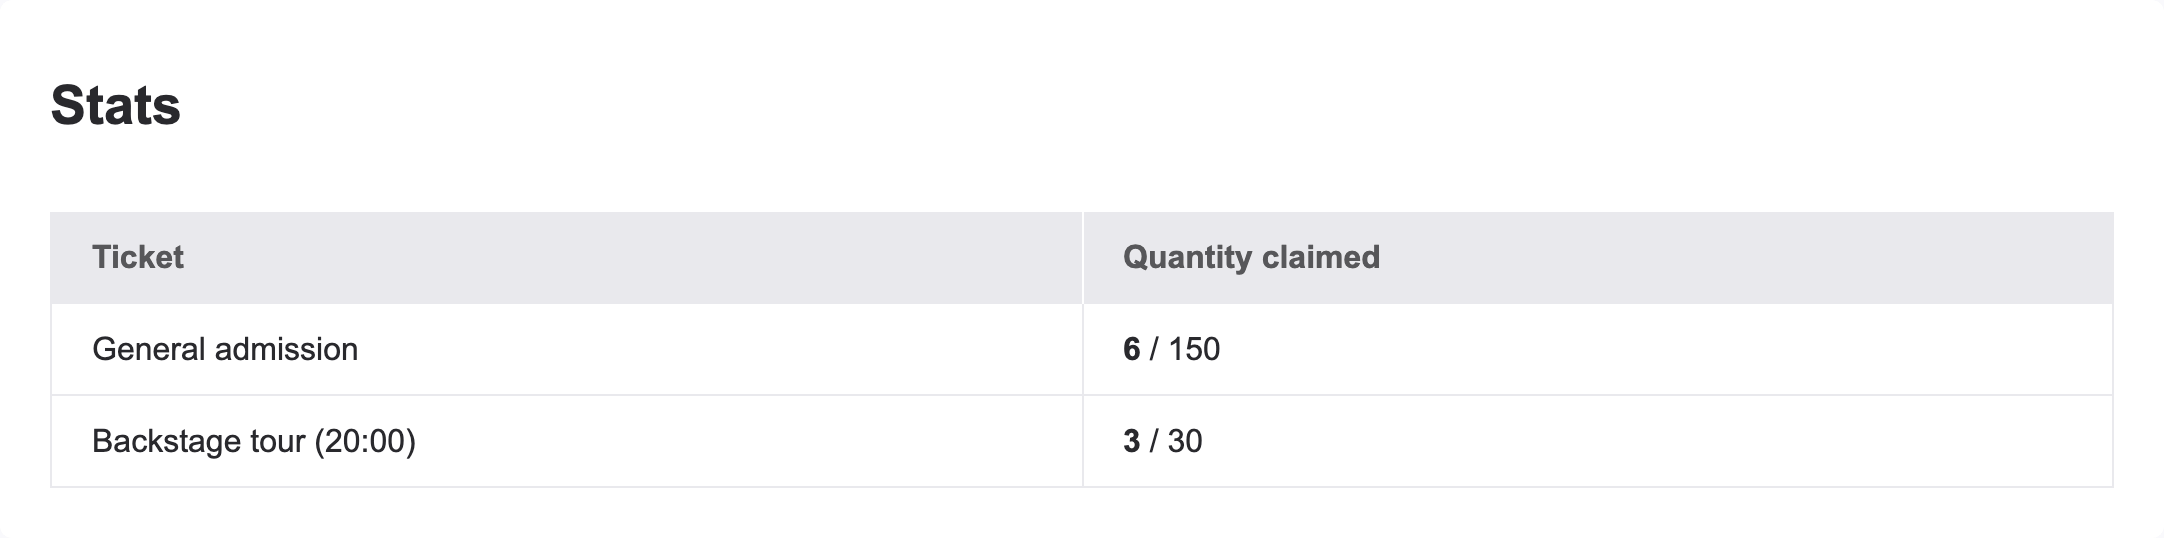Click the slash in 3 / 30
The width and height of the screenshot is (2164, 538).
point(1155,441)
